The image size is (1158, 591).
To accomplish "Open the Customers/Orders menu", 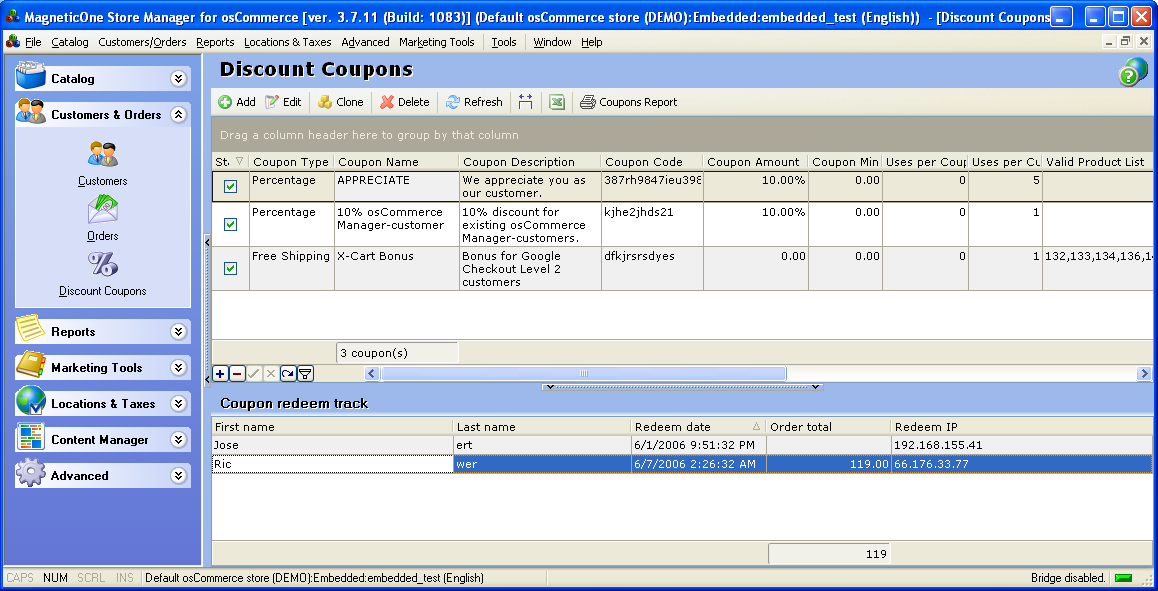I will (143, 42).
